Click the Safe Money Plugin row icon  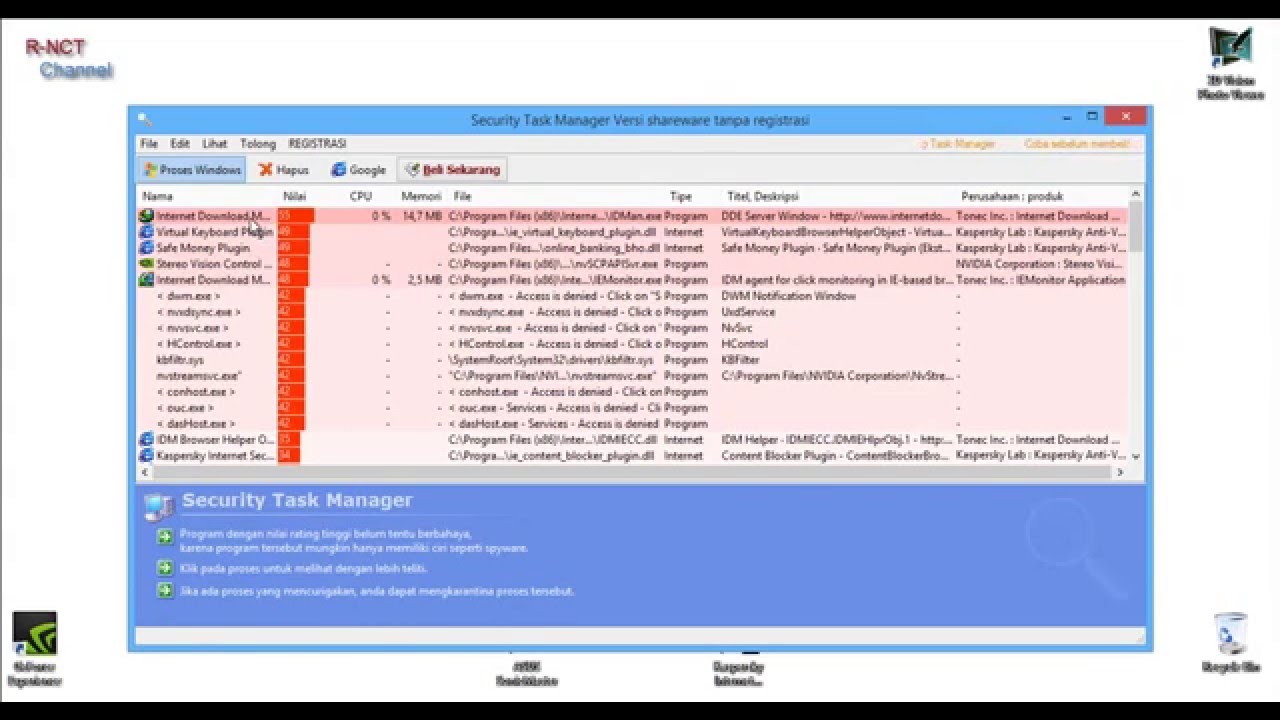click(x=146, y=248)
